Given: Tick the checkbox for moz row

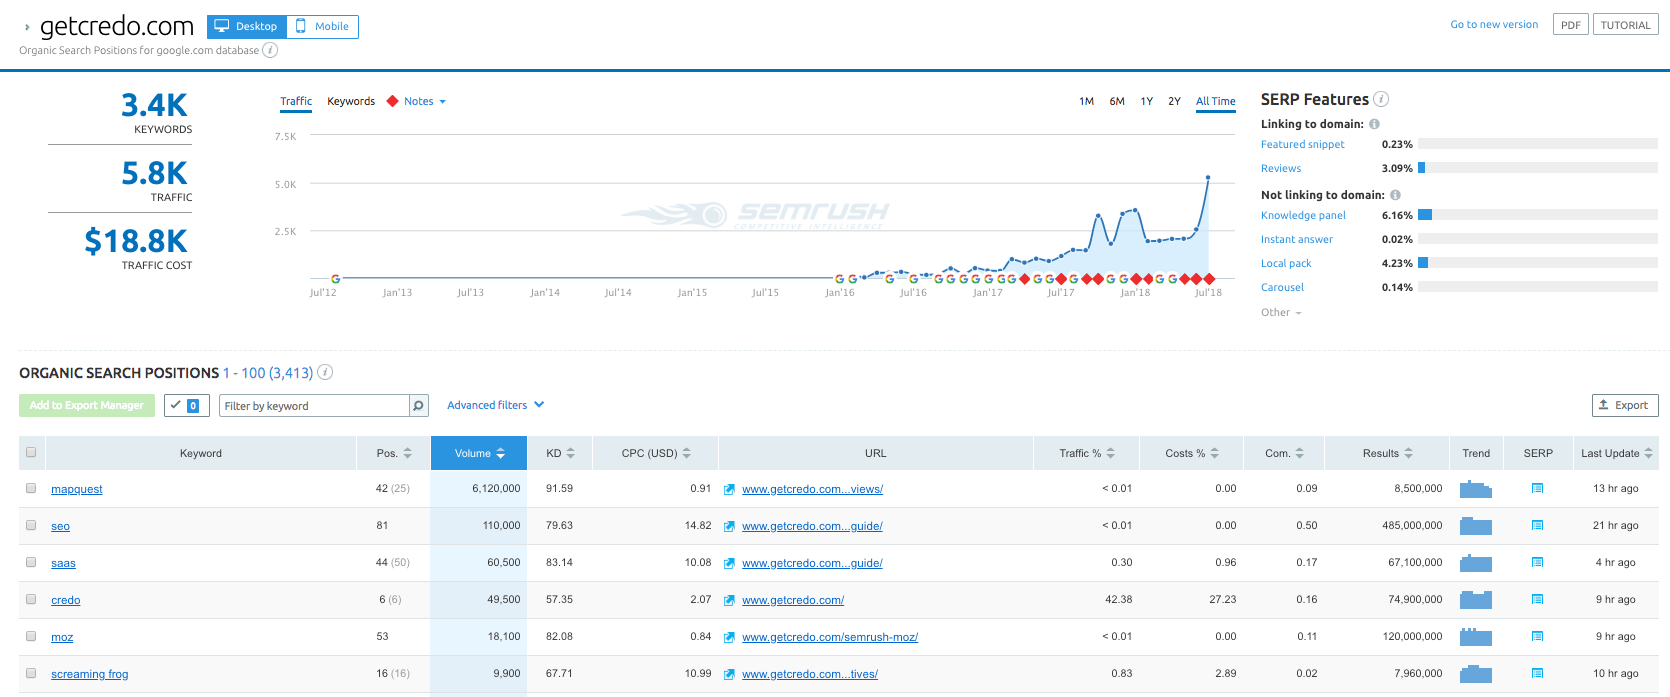Looking at the screenshot, I should pos(31,636).
